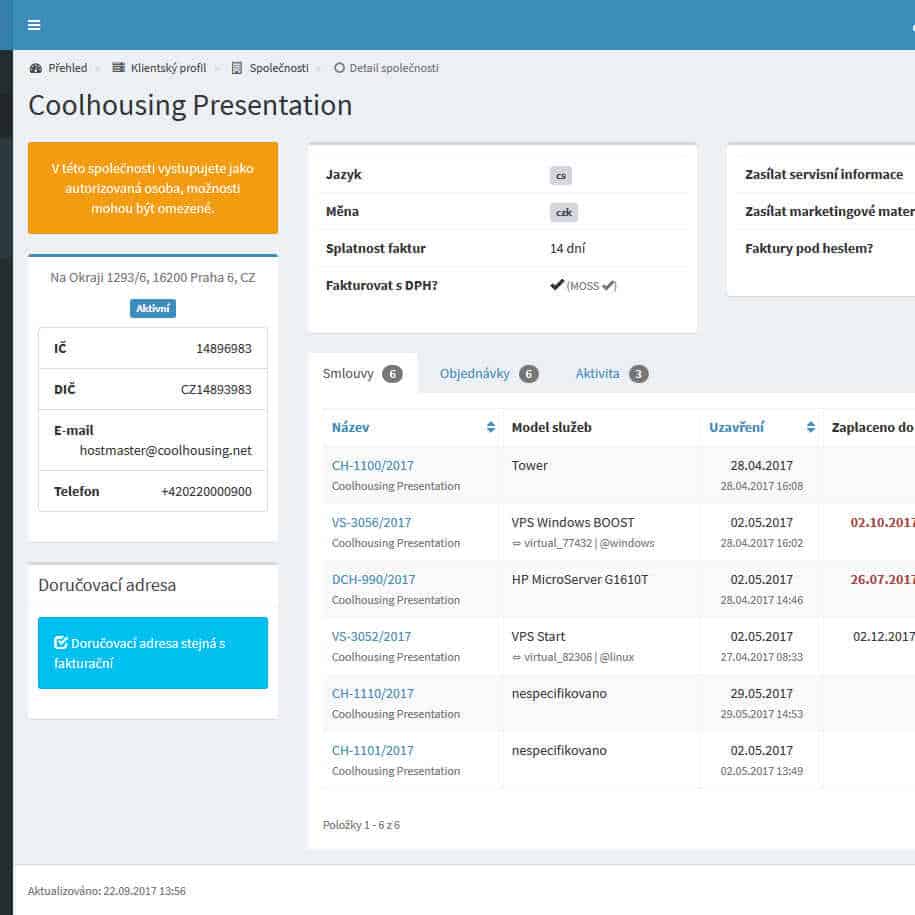The image size is (915, 915).
Task: Click the Doručovací adresa heading
Action: coord(107,585)
